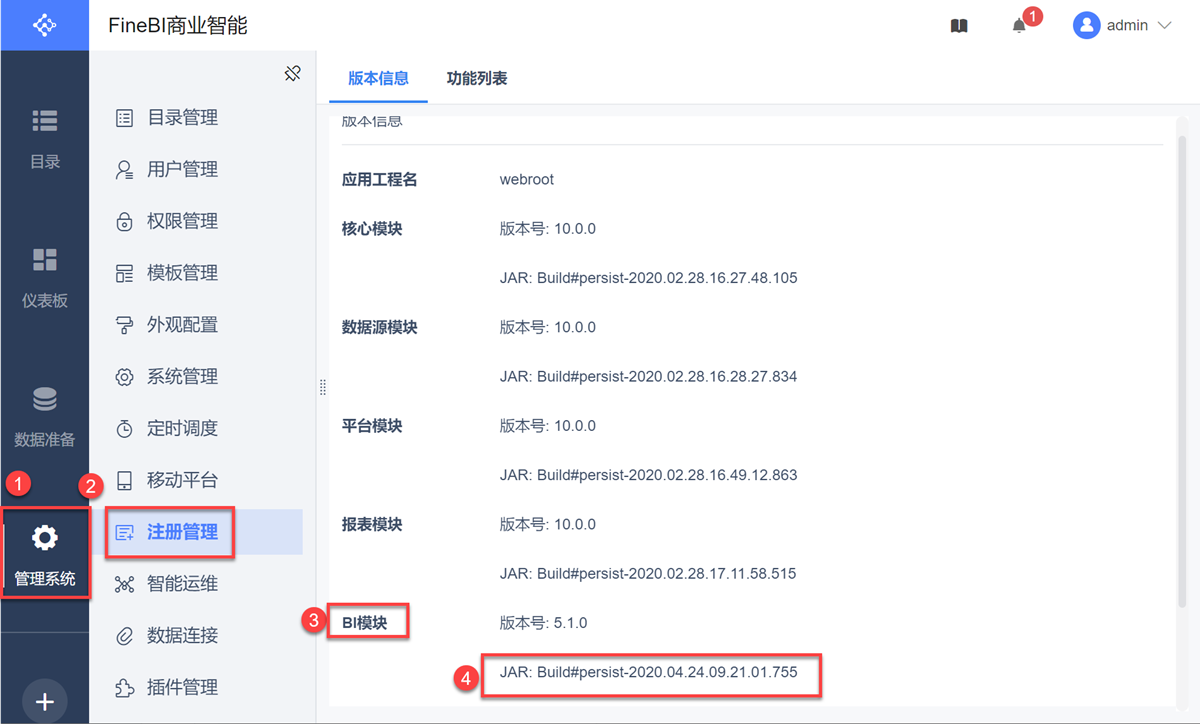Screen dimensions: 1200x724
Task: Click JAR build 2020.02.28.16.28.27.834 text
Action: pyautogui.click(x=649, y=377)
